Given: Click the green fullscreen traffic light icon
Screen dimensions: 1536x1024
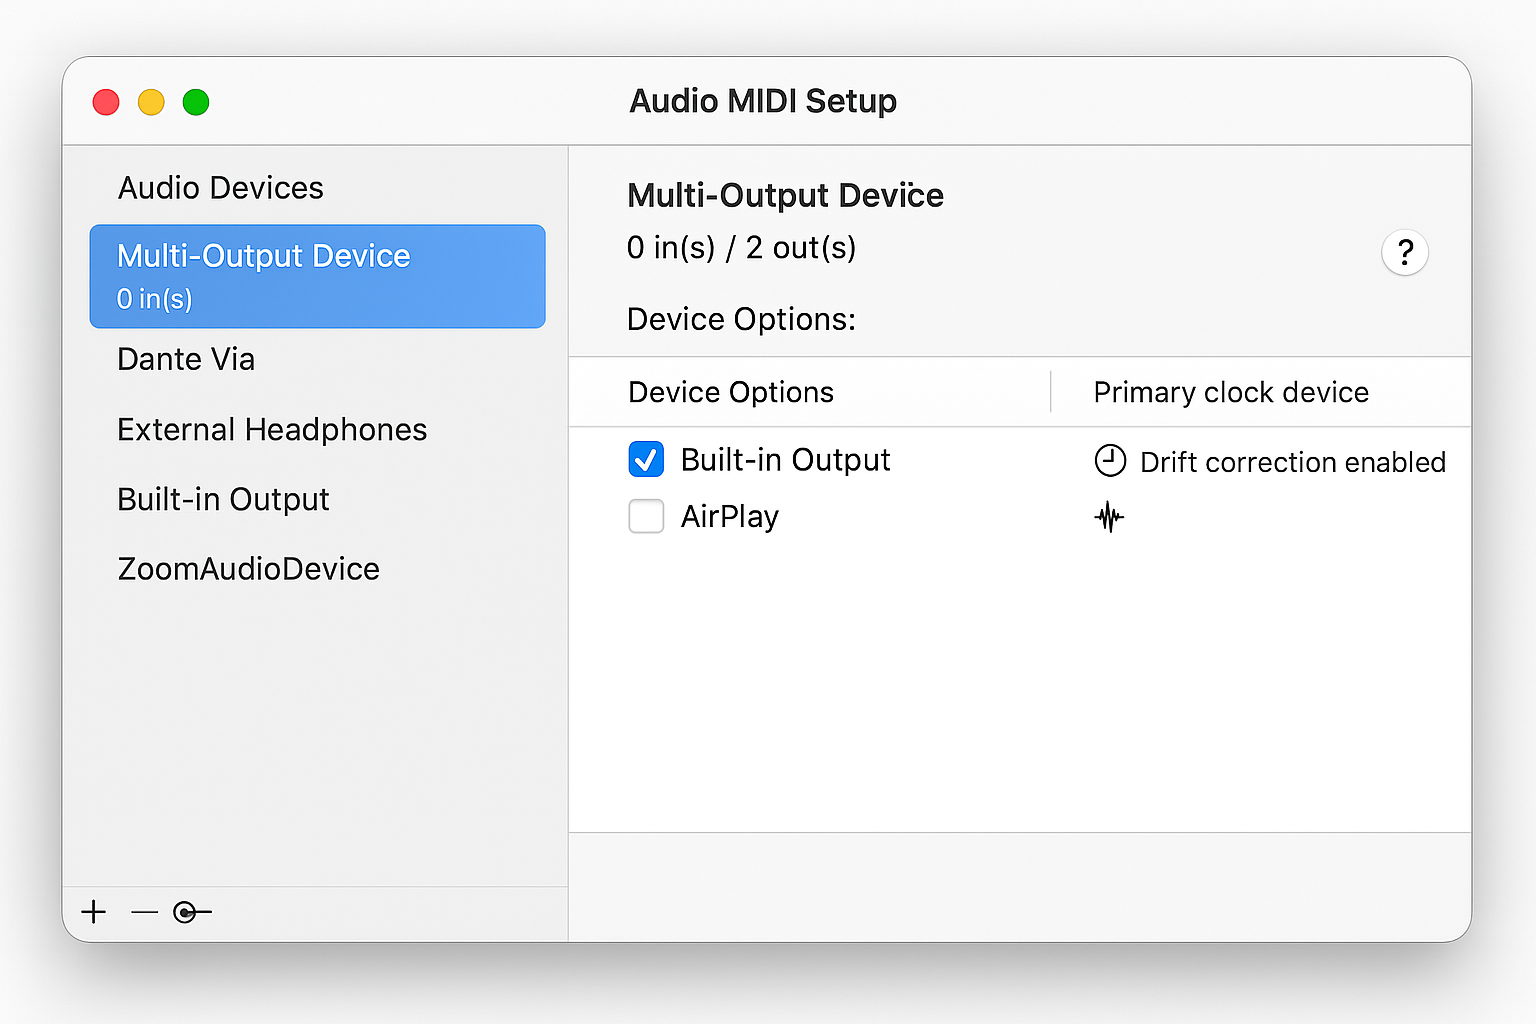Looking at the screenshot, I should pos(196,101).
